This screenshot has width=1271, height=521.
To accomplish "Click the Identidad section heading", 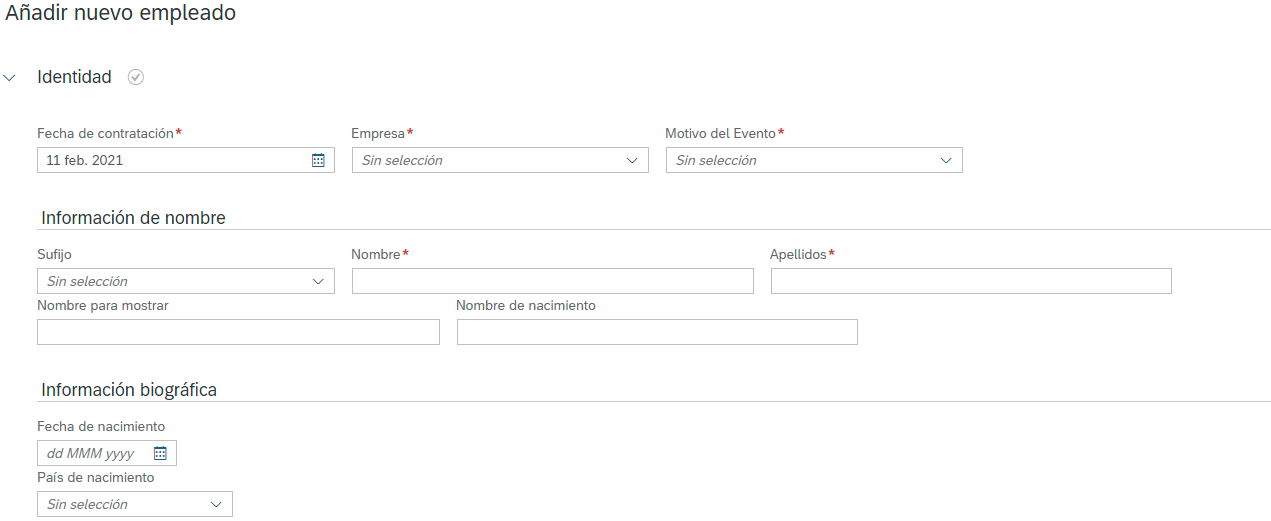I will click(74, 77).
